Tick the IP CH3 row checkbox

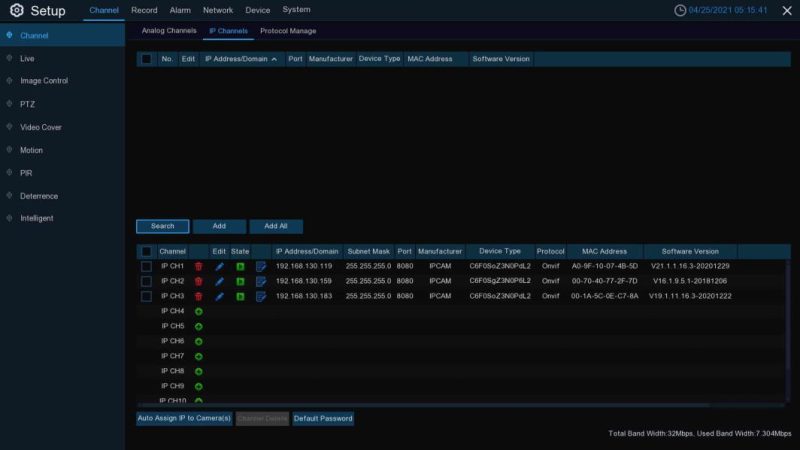click(146, 297)
